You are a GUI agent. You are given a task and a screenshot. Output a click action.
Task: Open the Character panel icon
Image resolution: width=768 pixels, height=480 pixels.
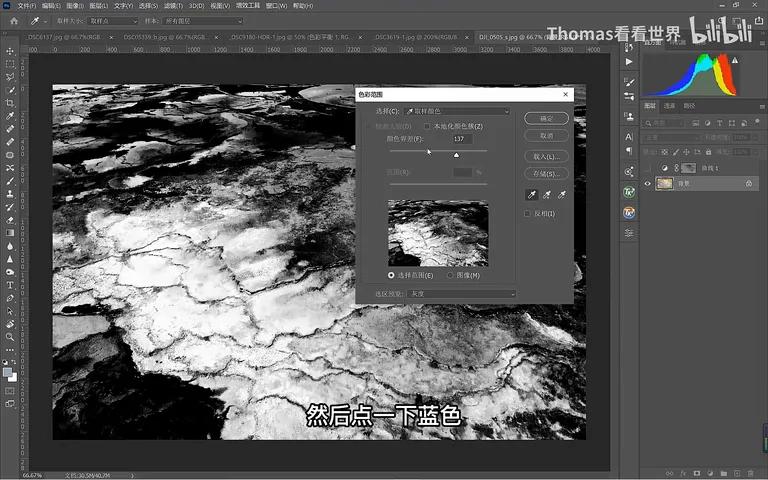[x=629, y=137]
